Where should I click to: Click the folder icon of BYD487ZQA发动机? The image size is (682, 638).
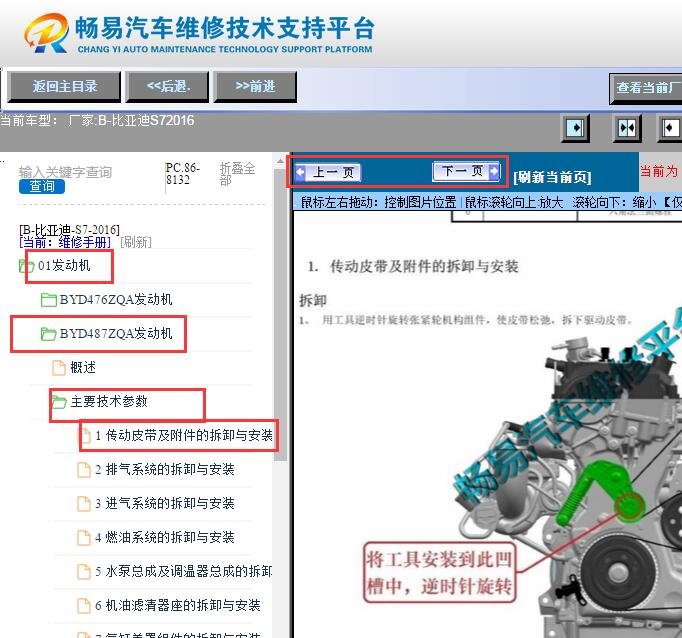click(48, 334)
